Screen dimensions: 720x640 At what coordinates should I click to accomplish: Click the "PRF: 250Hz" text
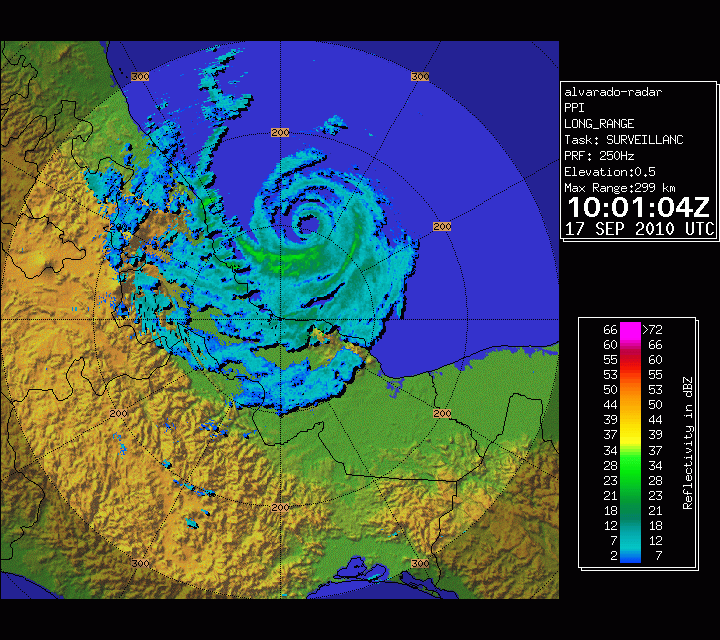599,156
